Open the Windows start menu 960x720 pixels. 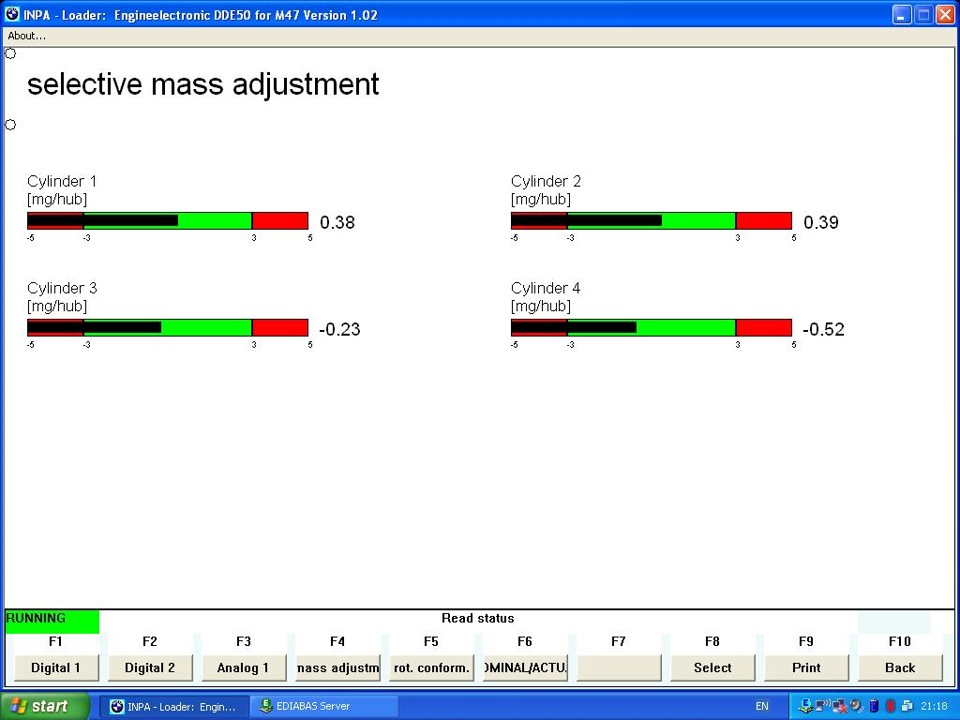point(43,706)
